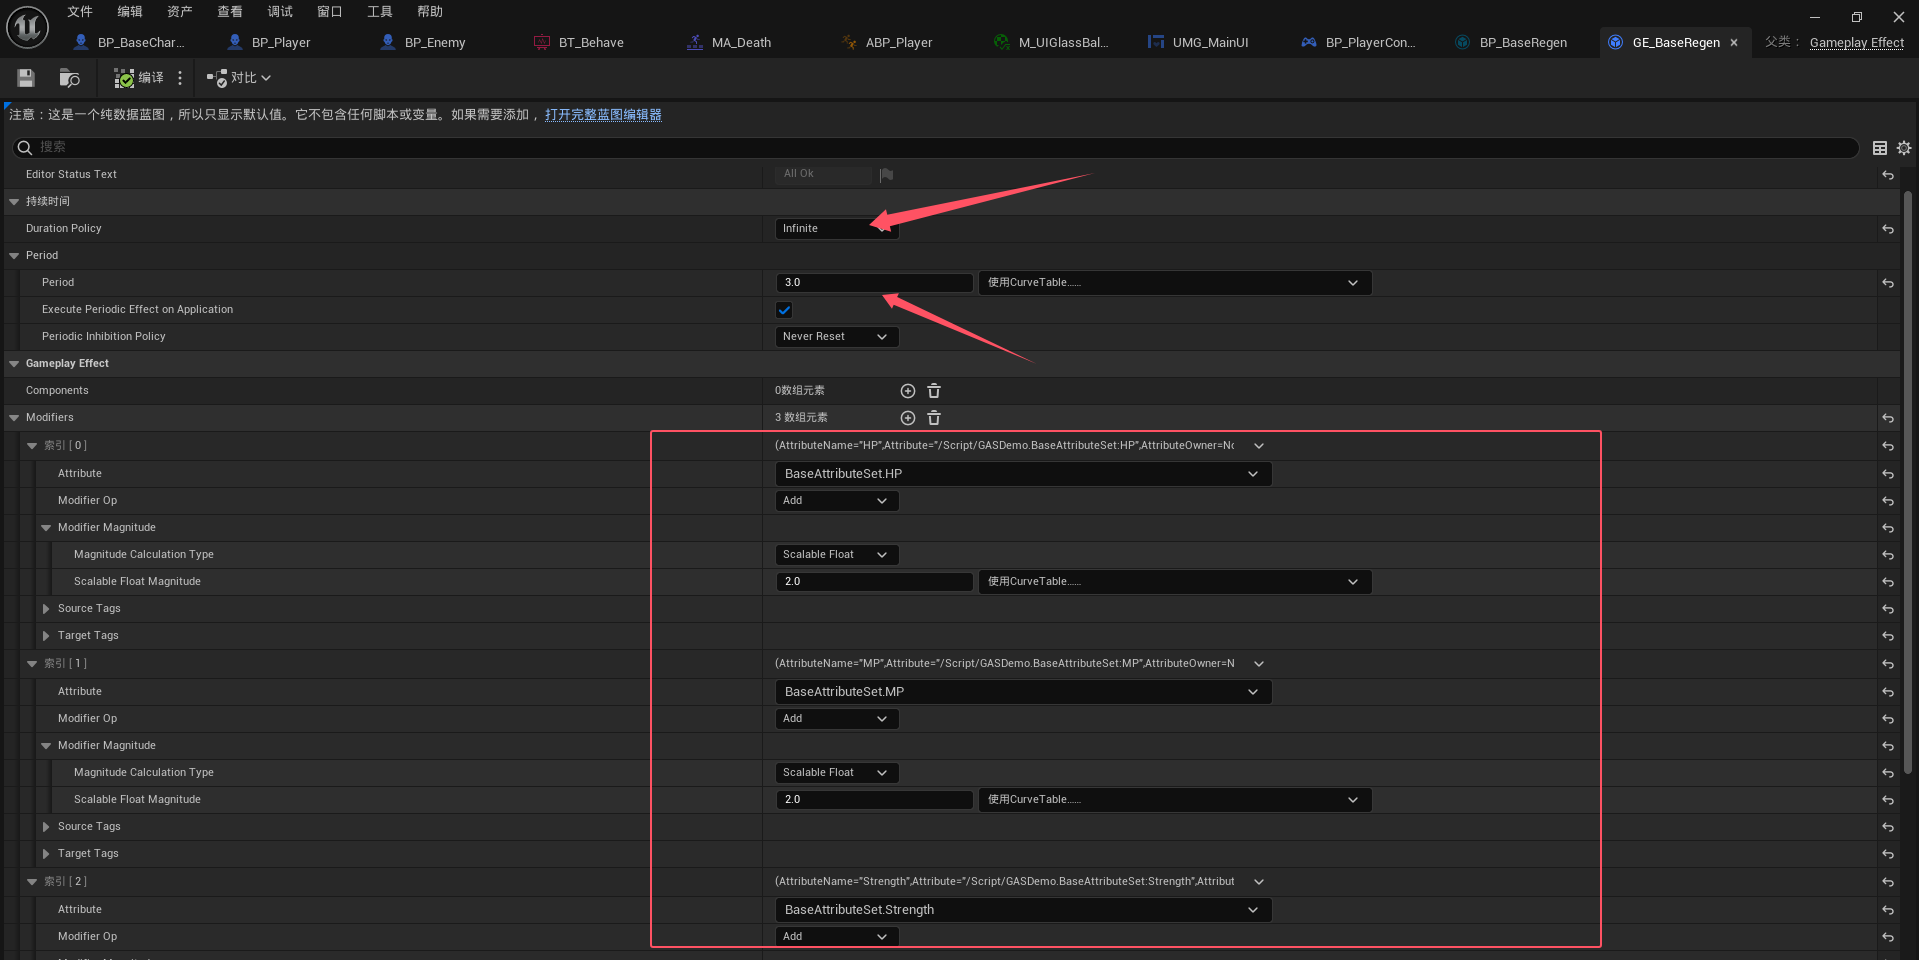This screenshot has height=960, width=1919.
Task: Click the Compile (编译) button
Action: point(139,78)
